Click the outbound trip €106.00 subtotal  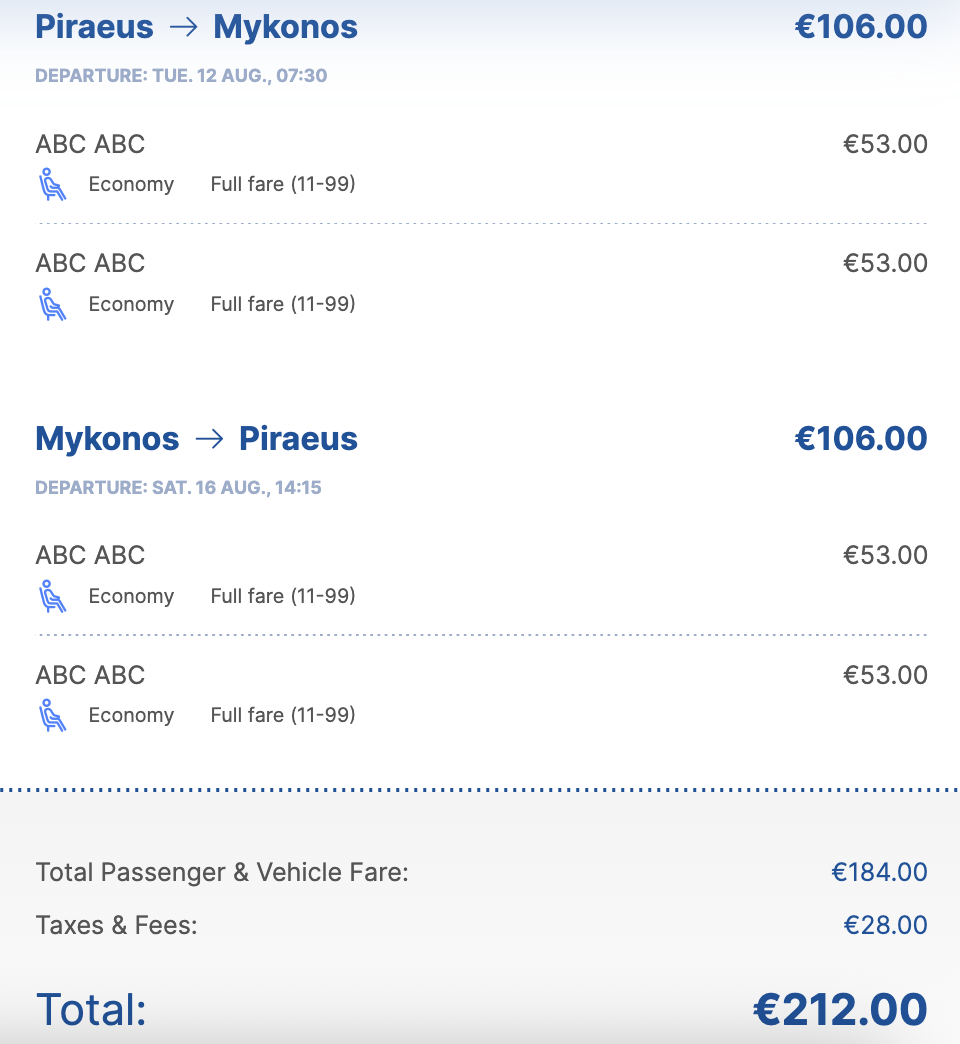click(x=861, y=27)
